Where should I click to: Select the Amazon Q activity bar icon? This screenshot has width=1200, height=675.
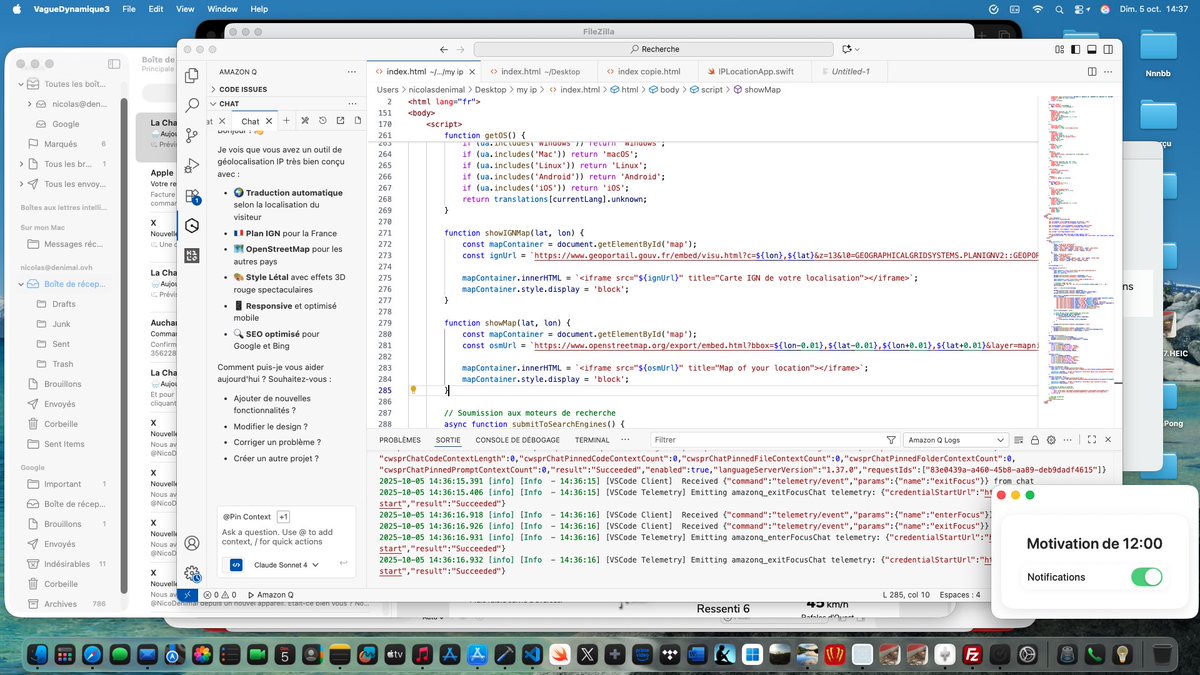click(x=193, y=226)
